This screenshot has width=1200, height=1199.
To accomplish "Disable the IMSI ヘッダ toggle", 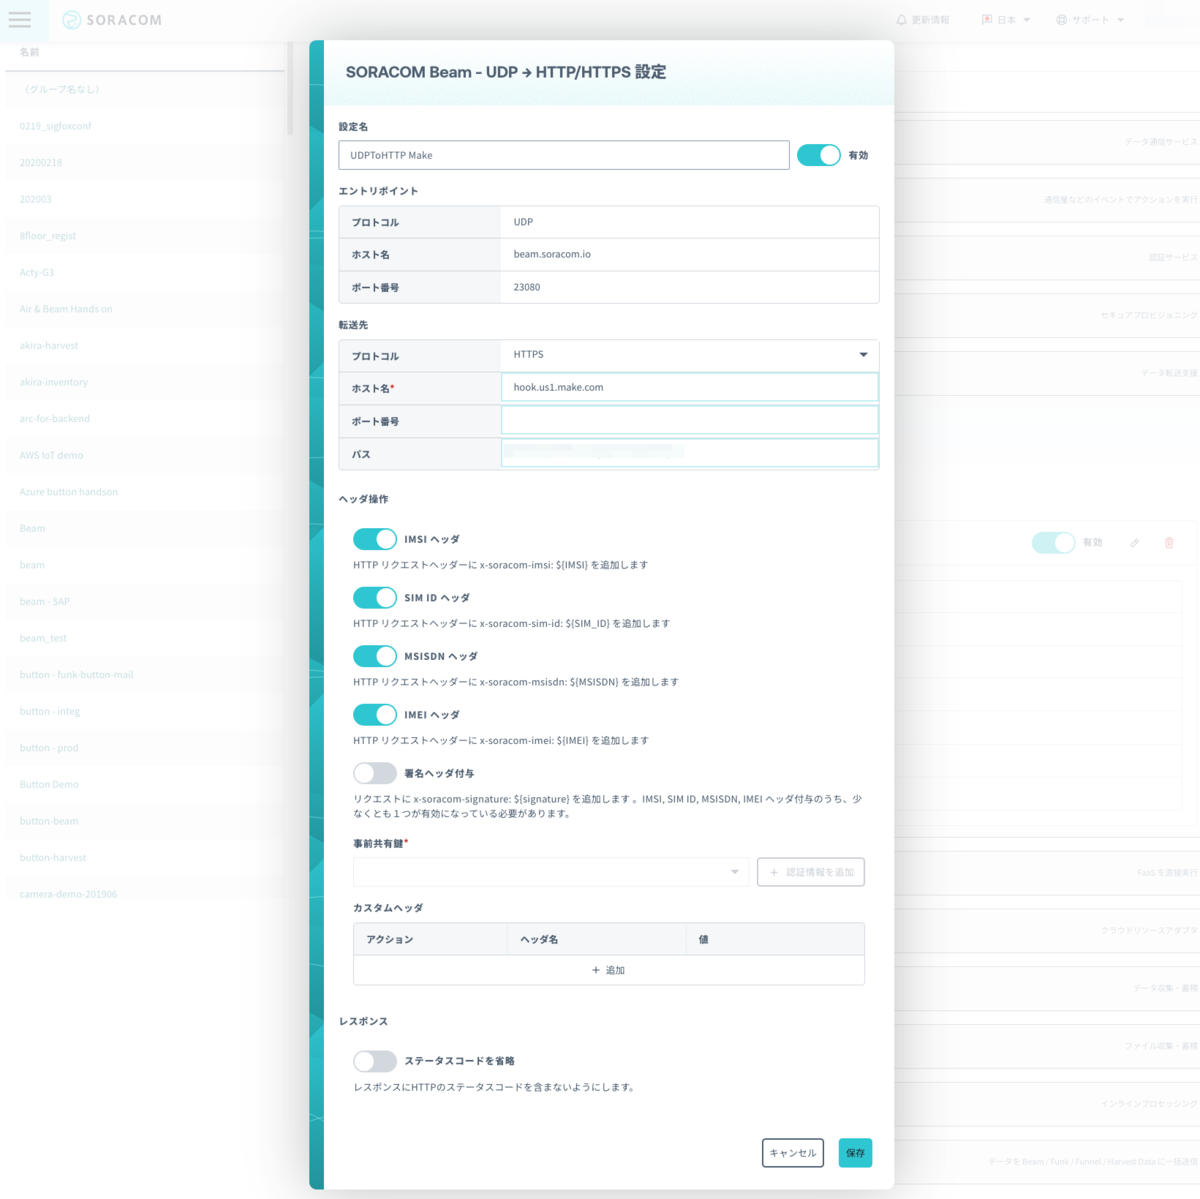I will click(x=375, y=539).
